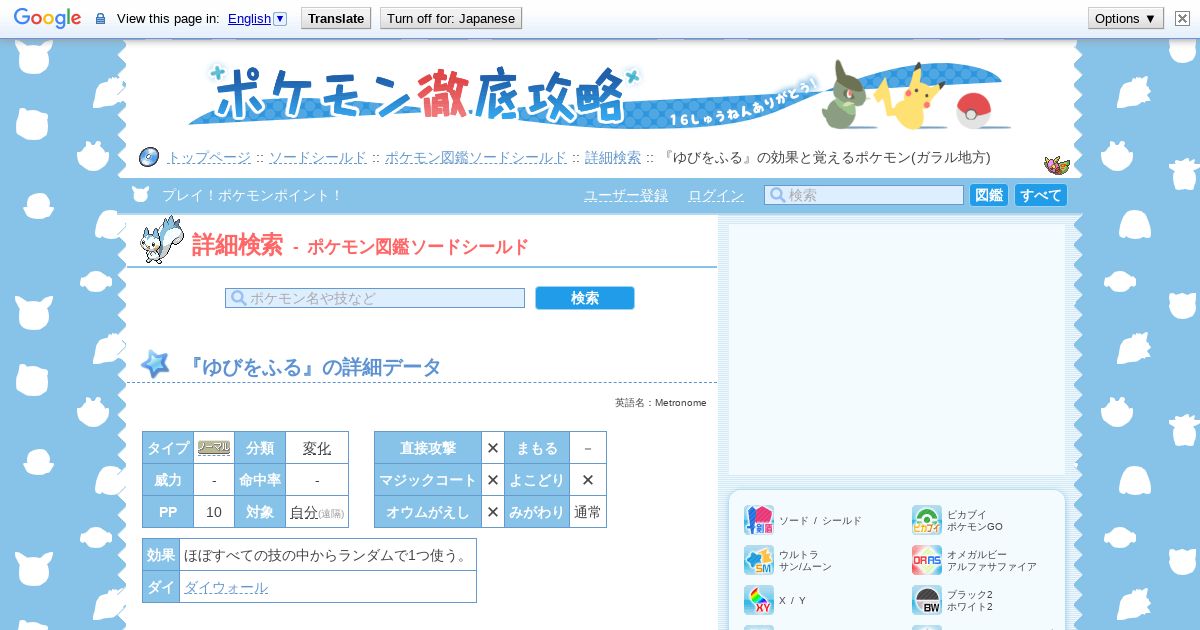Screen dimensions: 1200x630
Task: Click the ソード / シールド text link
Action: pos(820,521)
